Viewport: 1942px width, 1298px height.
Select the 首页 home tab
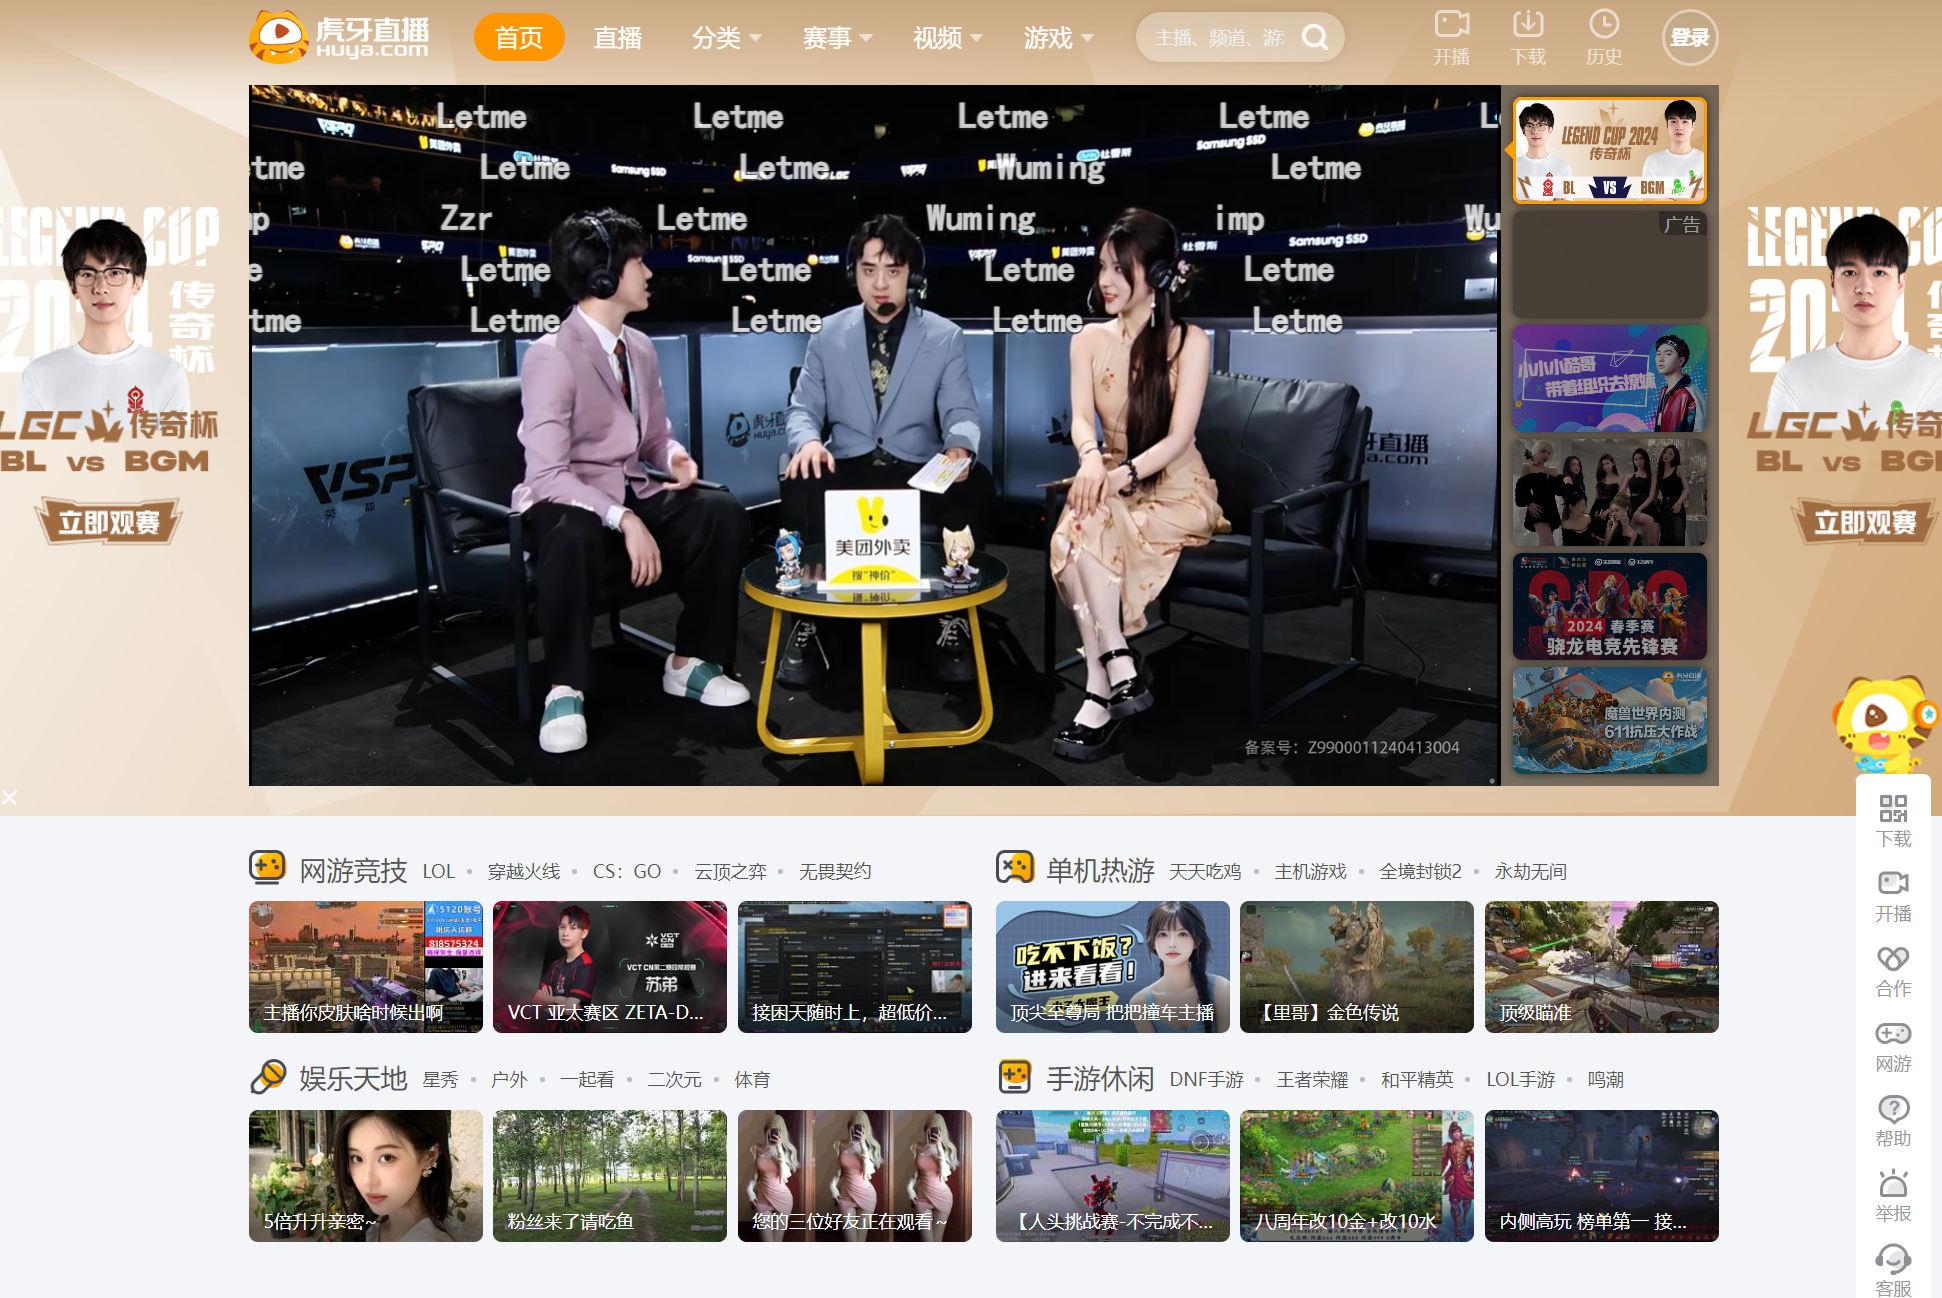click(519, 38)
